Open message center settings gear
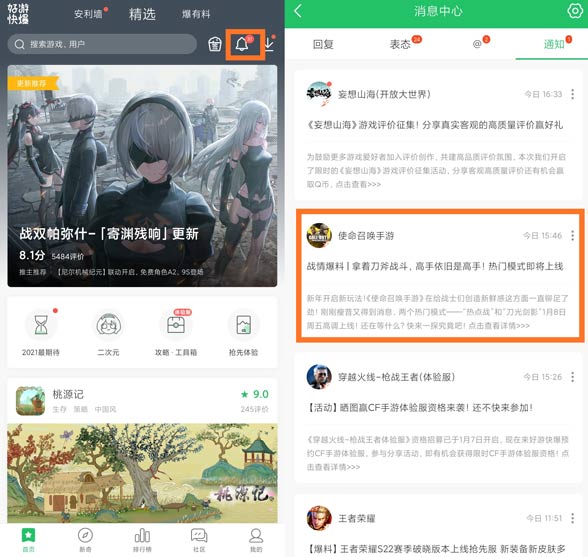Viewport: 588px width, 557px height. pos(574,11)
